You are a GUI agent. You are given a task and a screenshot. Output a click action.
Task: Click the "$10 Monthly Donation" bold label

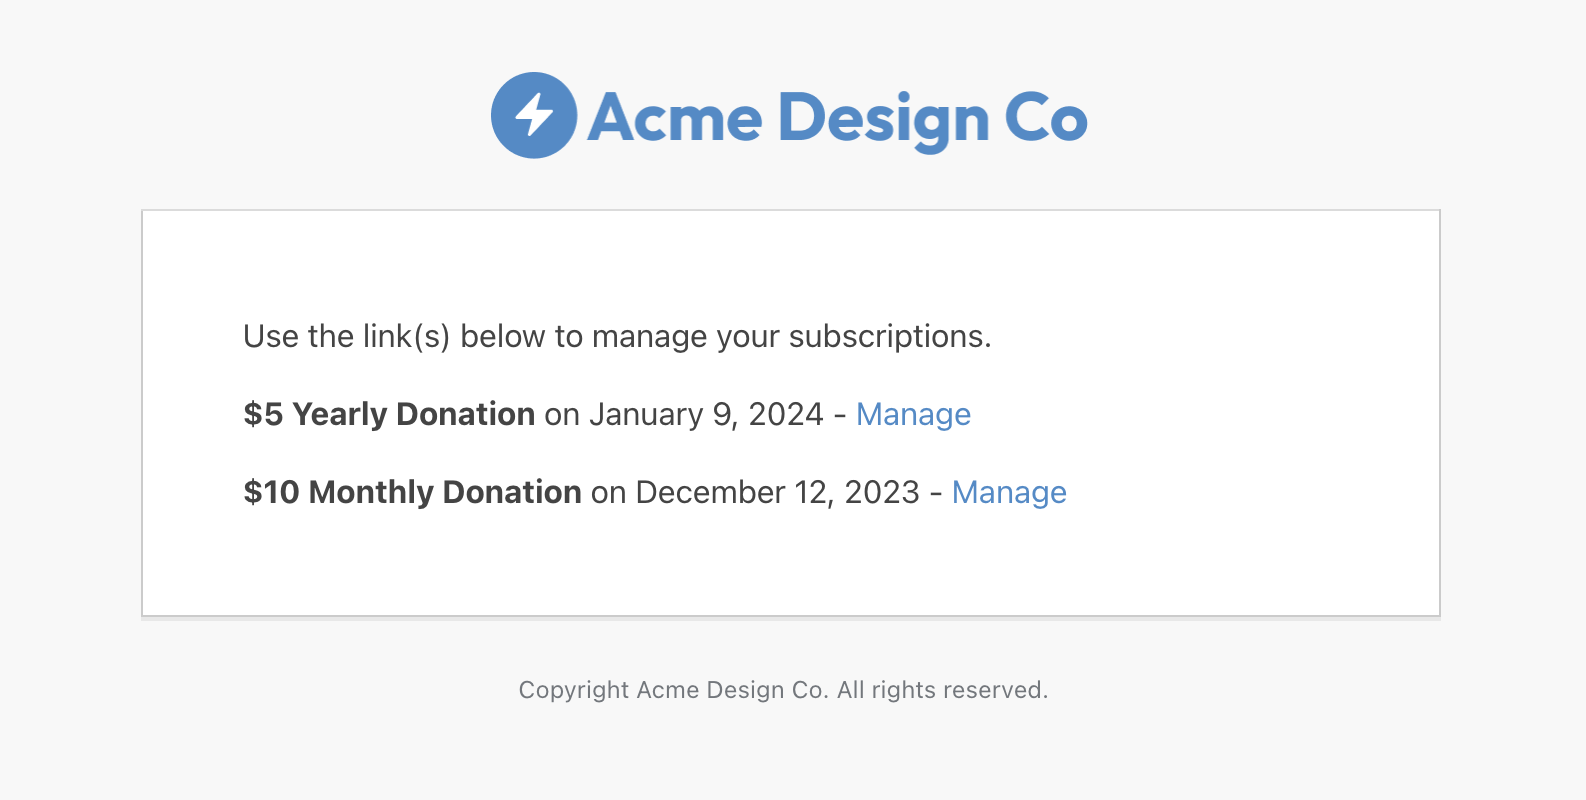(x=412, y=492)
